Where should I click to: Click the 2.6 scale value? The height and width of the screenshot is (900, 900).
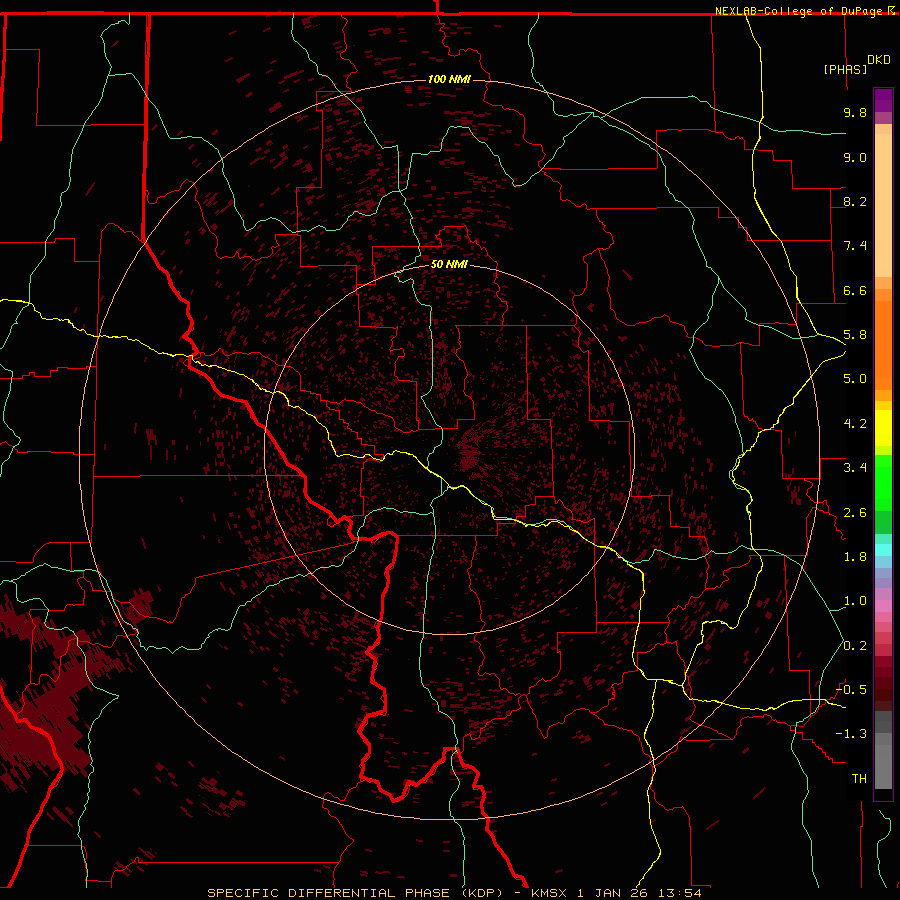point(855,513)
